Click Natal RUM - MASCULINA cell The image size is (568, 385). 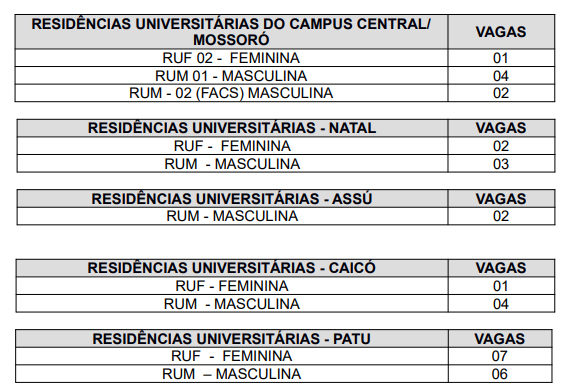tap(232, 164)
